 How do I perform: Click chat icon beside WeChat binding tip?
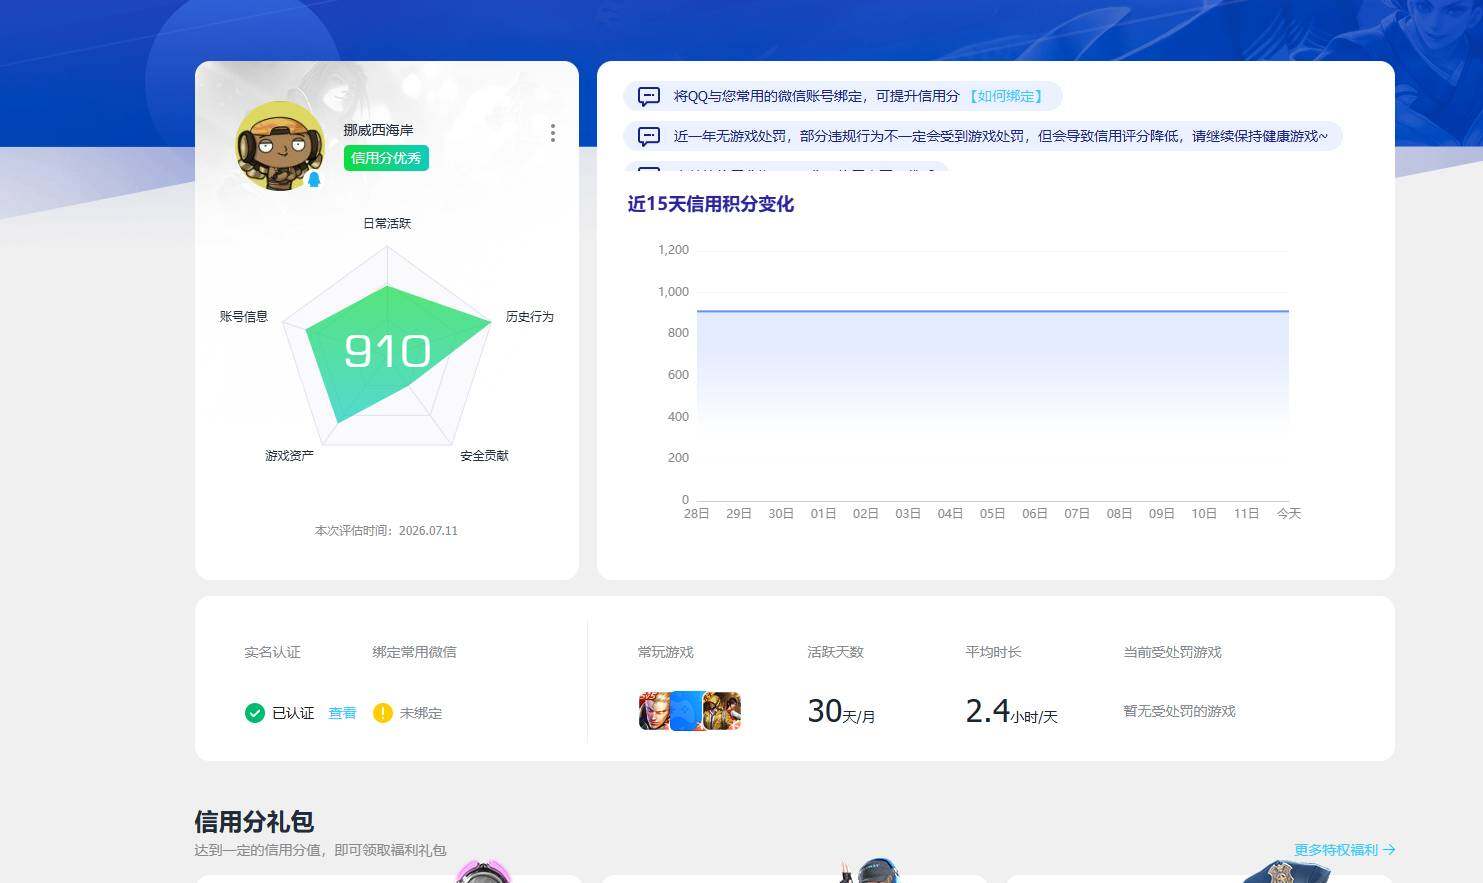click(649, 97)
